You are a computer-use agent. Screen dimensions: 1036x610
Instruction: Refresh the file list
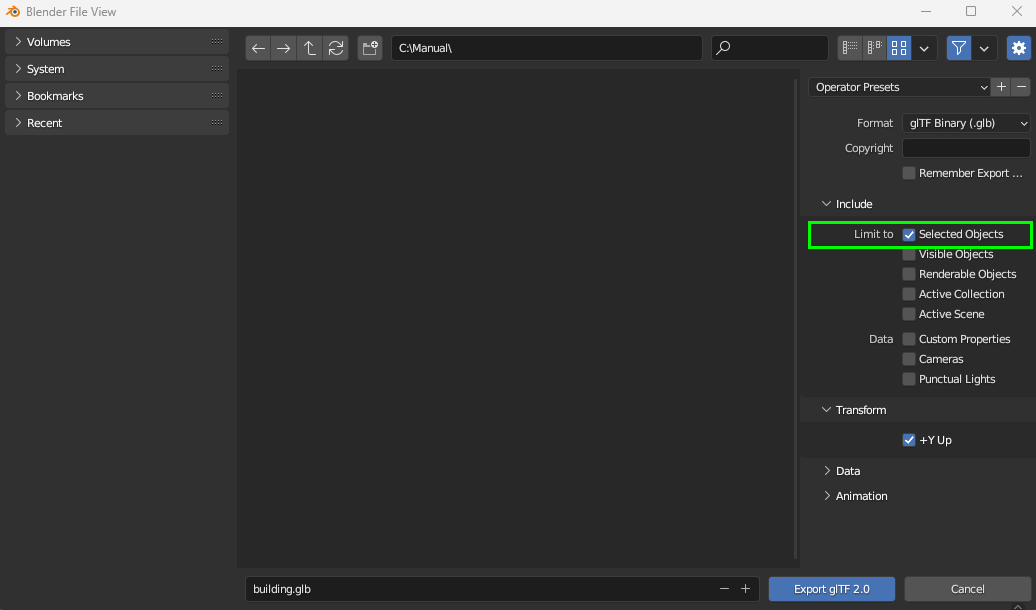[x=336, y=47]
